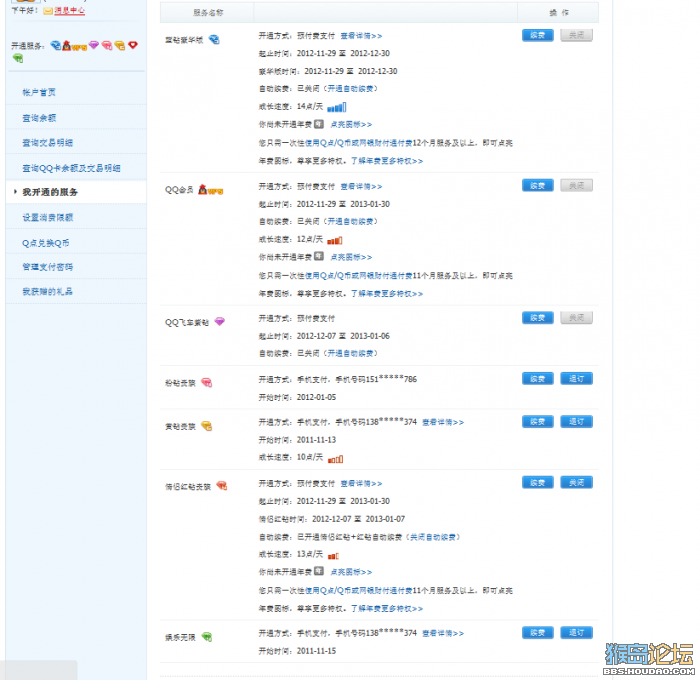This screenshot has height=680, width=700.
Task: Open 我获赠的礼品 in the sidebar
Action: (x=47, y=292)
